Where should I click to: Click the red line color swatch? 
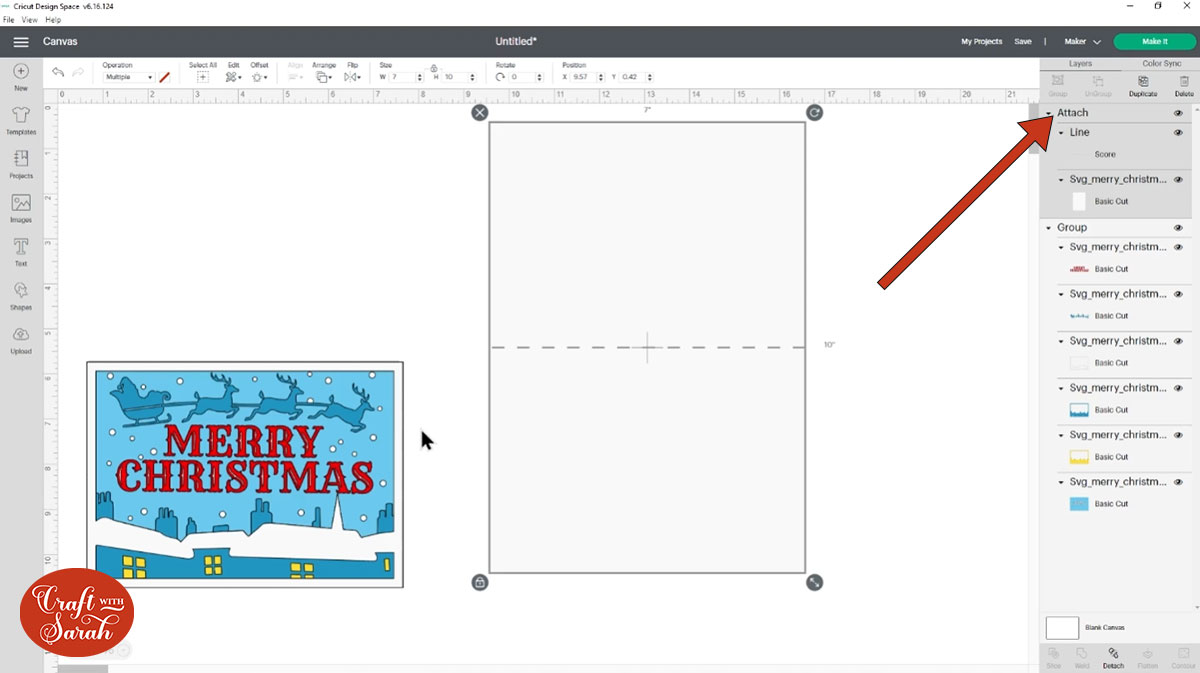pyautogui.click(x=165, y=77)
